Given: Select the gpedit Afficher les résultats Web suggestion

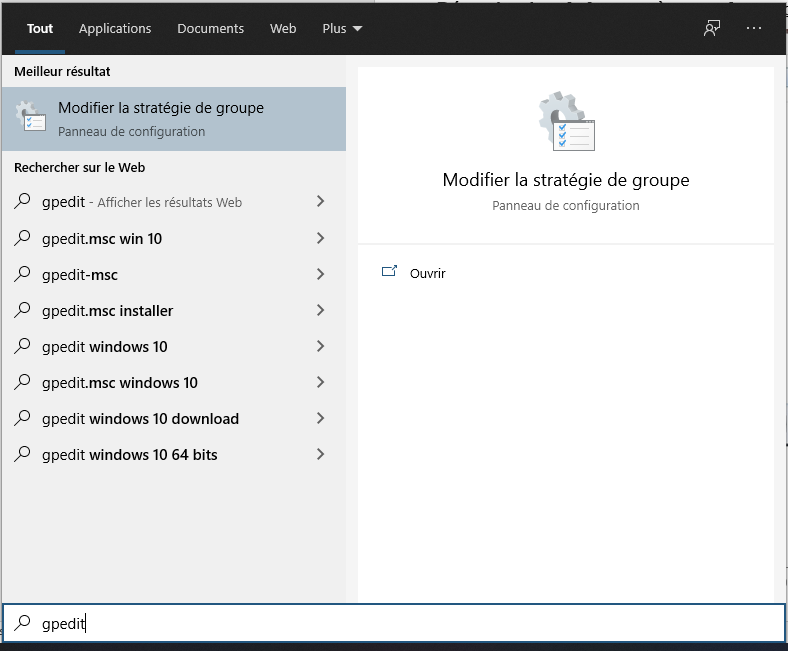Looking at the screenshot, I should coord(174,202).
